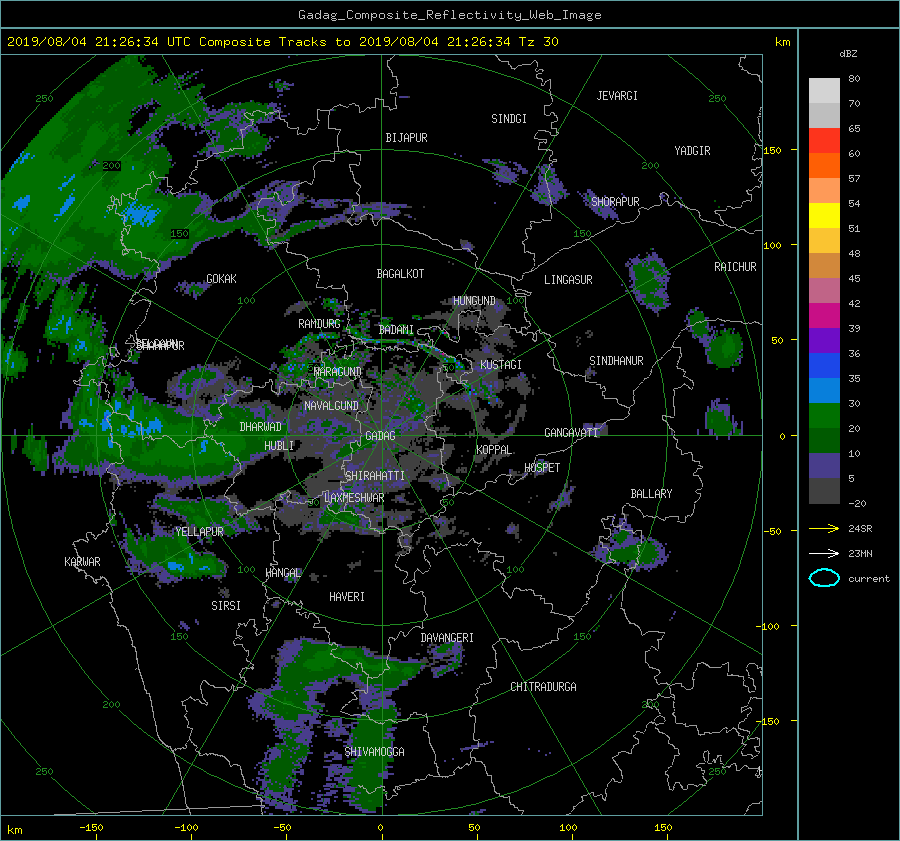The image size is (900, 841).
Task: Click the dBZ legend heading
Action: 848,54
